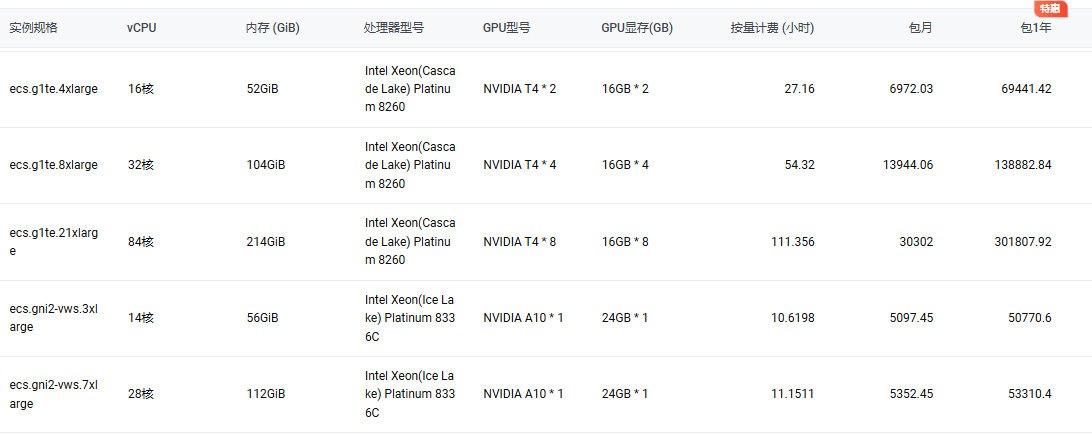Viewport: 1092px width, 435px height.
Task: Click the 32核 vCPU cell
Action: tap(141, 165)
